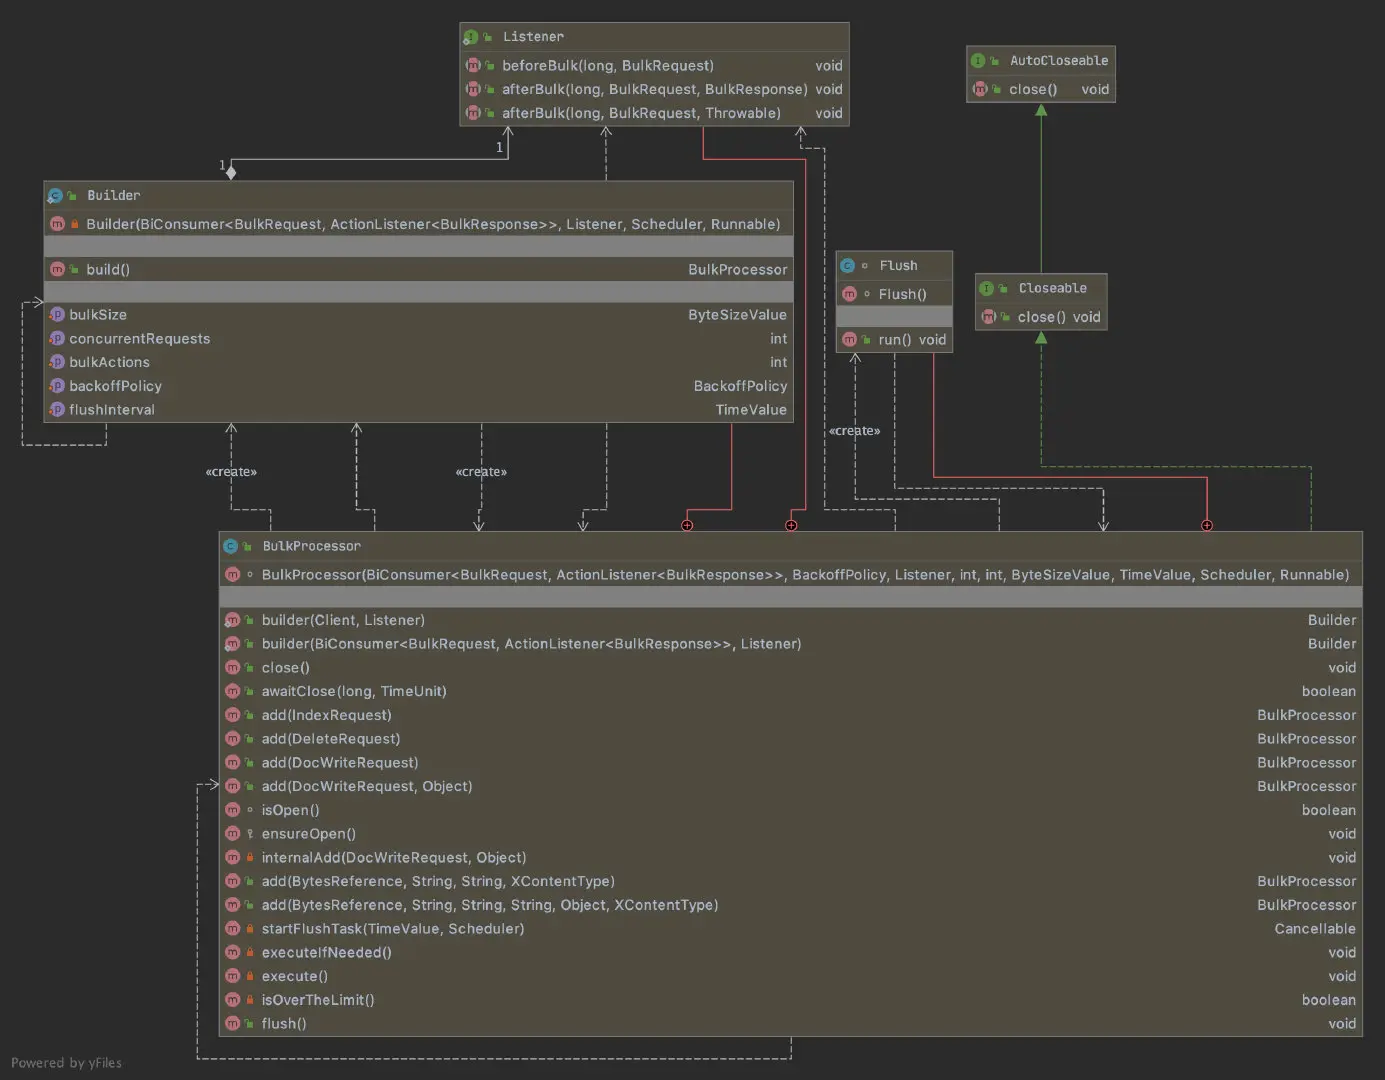Click the method icon beside flush()
The height and width of the screenshot is (1080, 1385).
tap(233, 1024)
